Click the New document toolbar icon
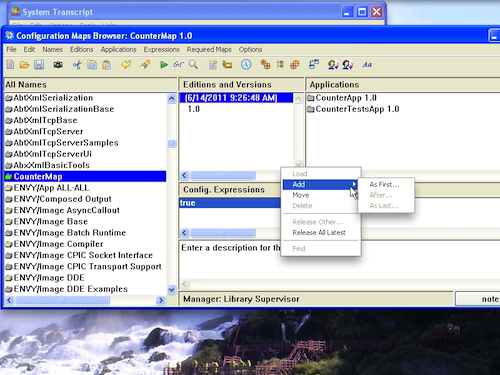The width and height of the screenshot is (500, 375). 10,64
